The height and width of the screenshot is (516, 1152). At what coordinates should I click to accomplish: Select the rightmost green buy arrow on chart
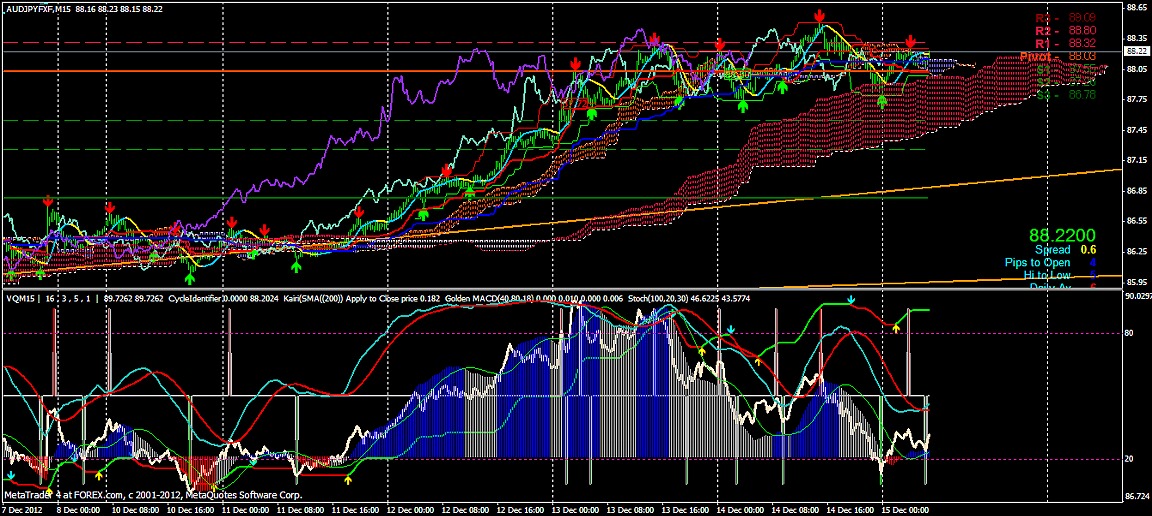point(881,100)
